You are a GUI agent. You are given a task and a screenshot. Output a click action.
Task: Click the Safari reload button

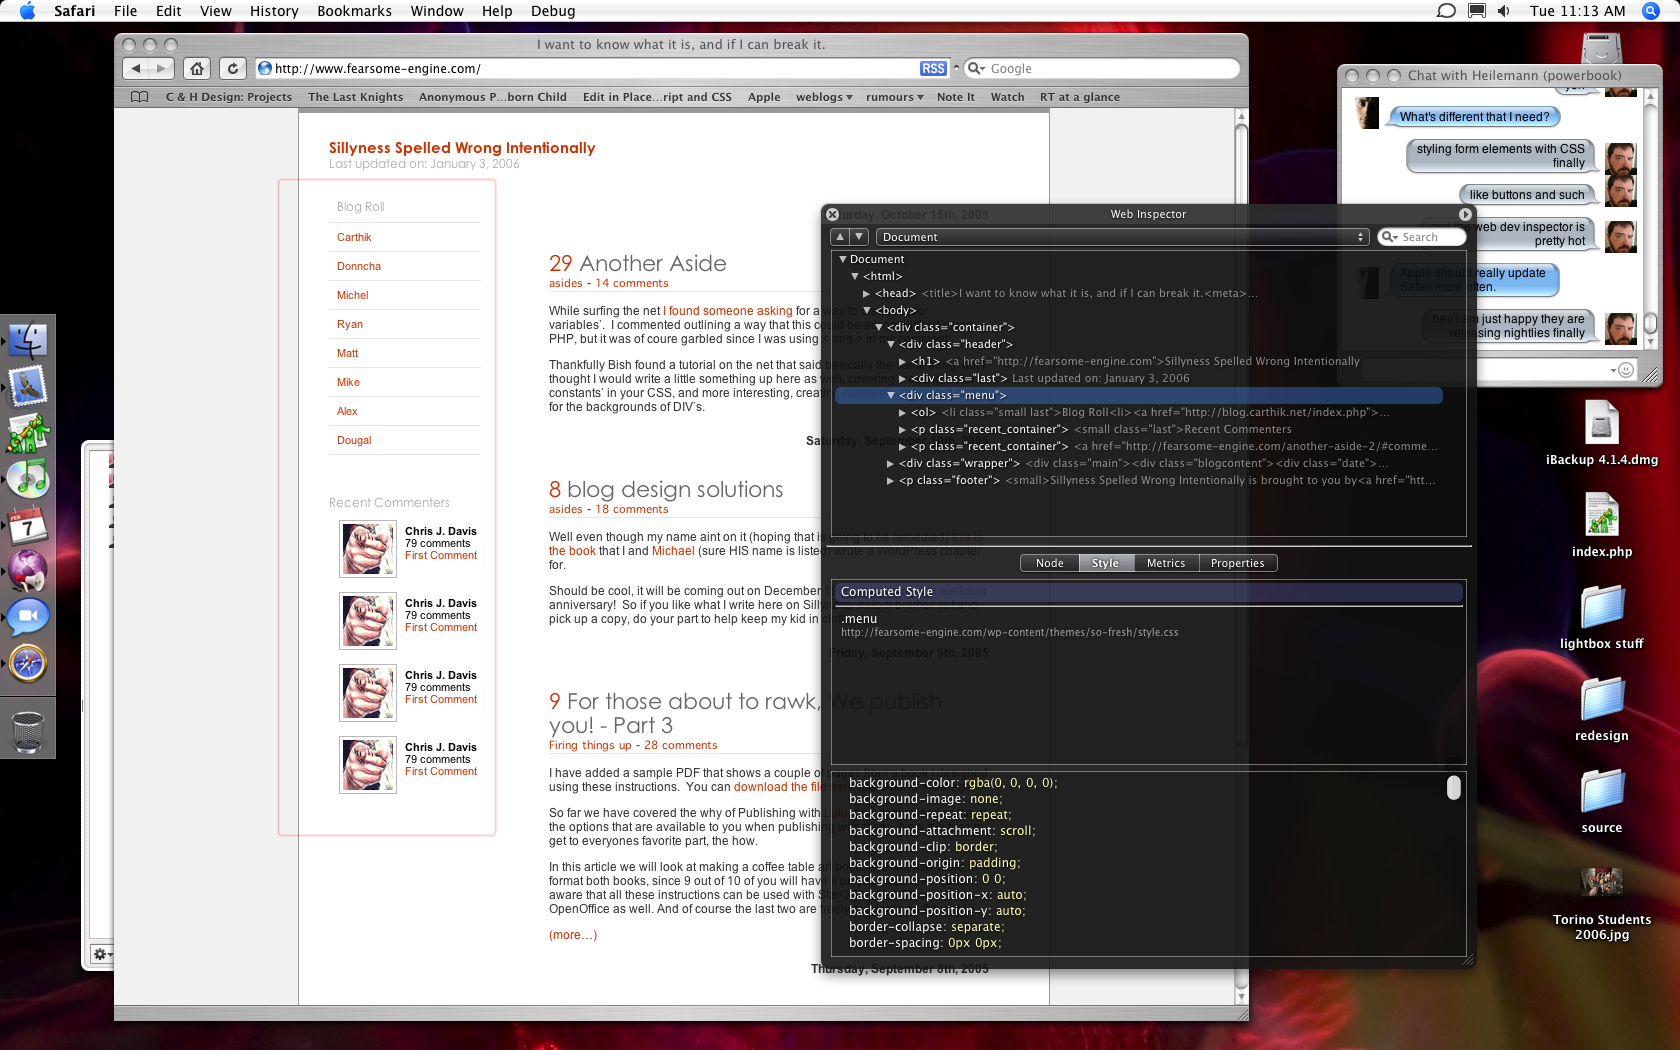click(x=233, y=68)
